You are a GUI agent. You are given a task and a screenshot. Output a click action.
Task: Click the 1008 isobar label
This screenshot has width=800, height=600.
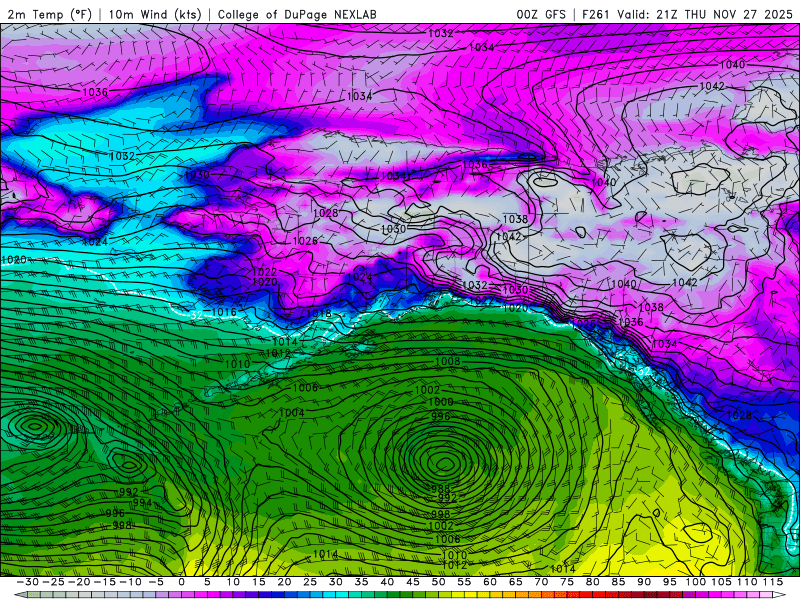click(x=447, y=361)
